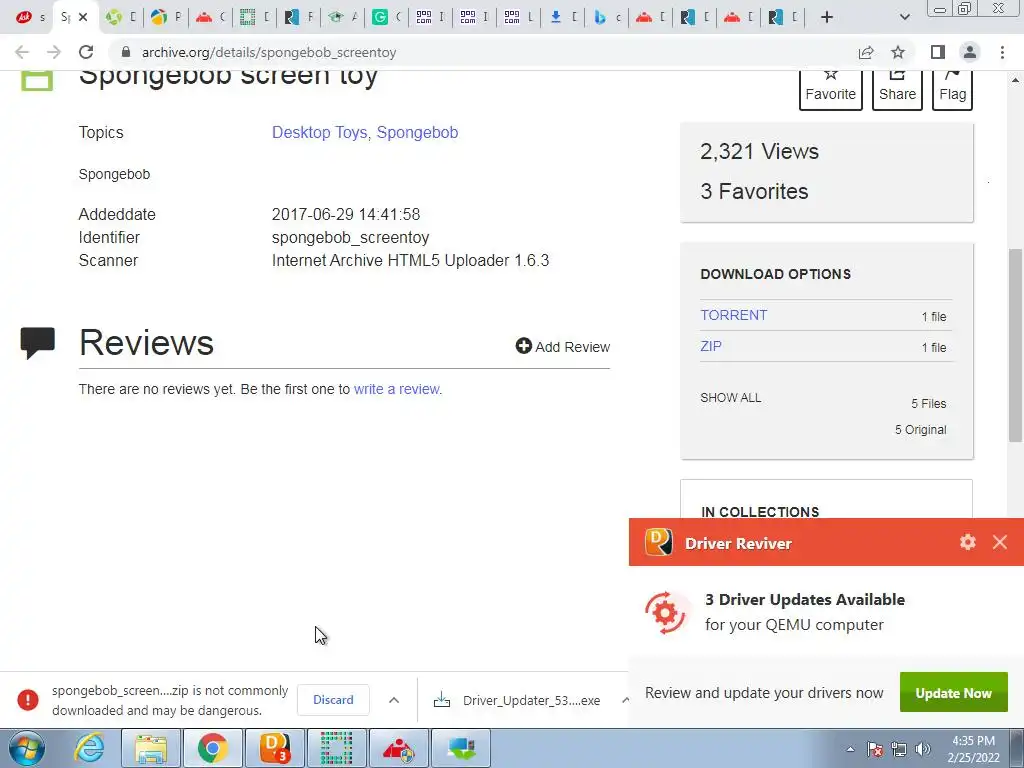Open the Chrome side panel icon
The height and width of the screenshot is (768, 1024).
[x=938, y=52]
